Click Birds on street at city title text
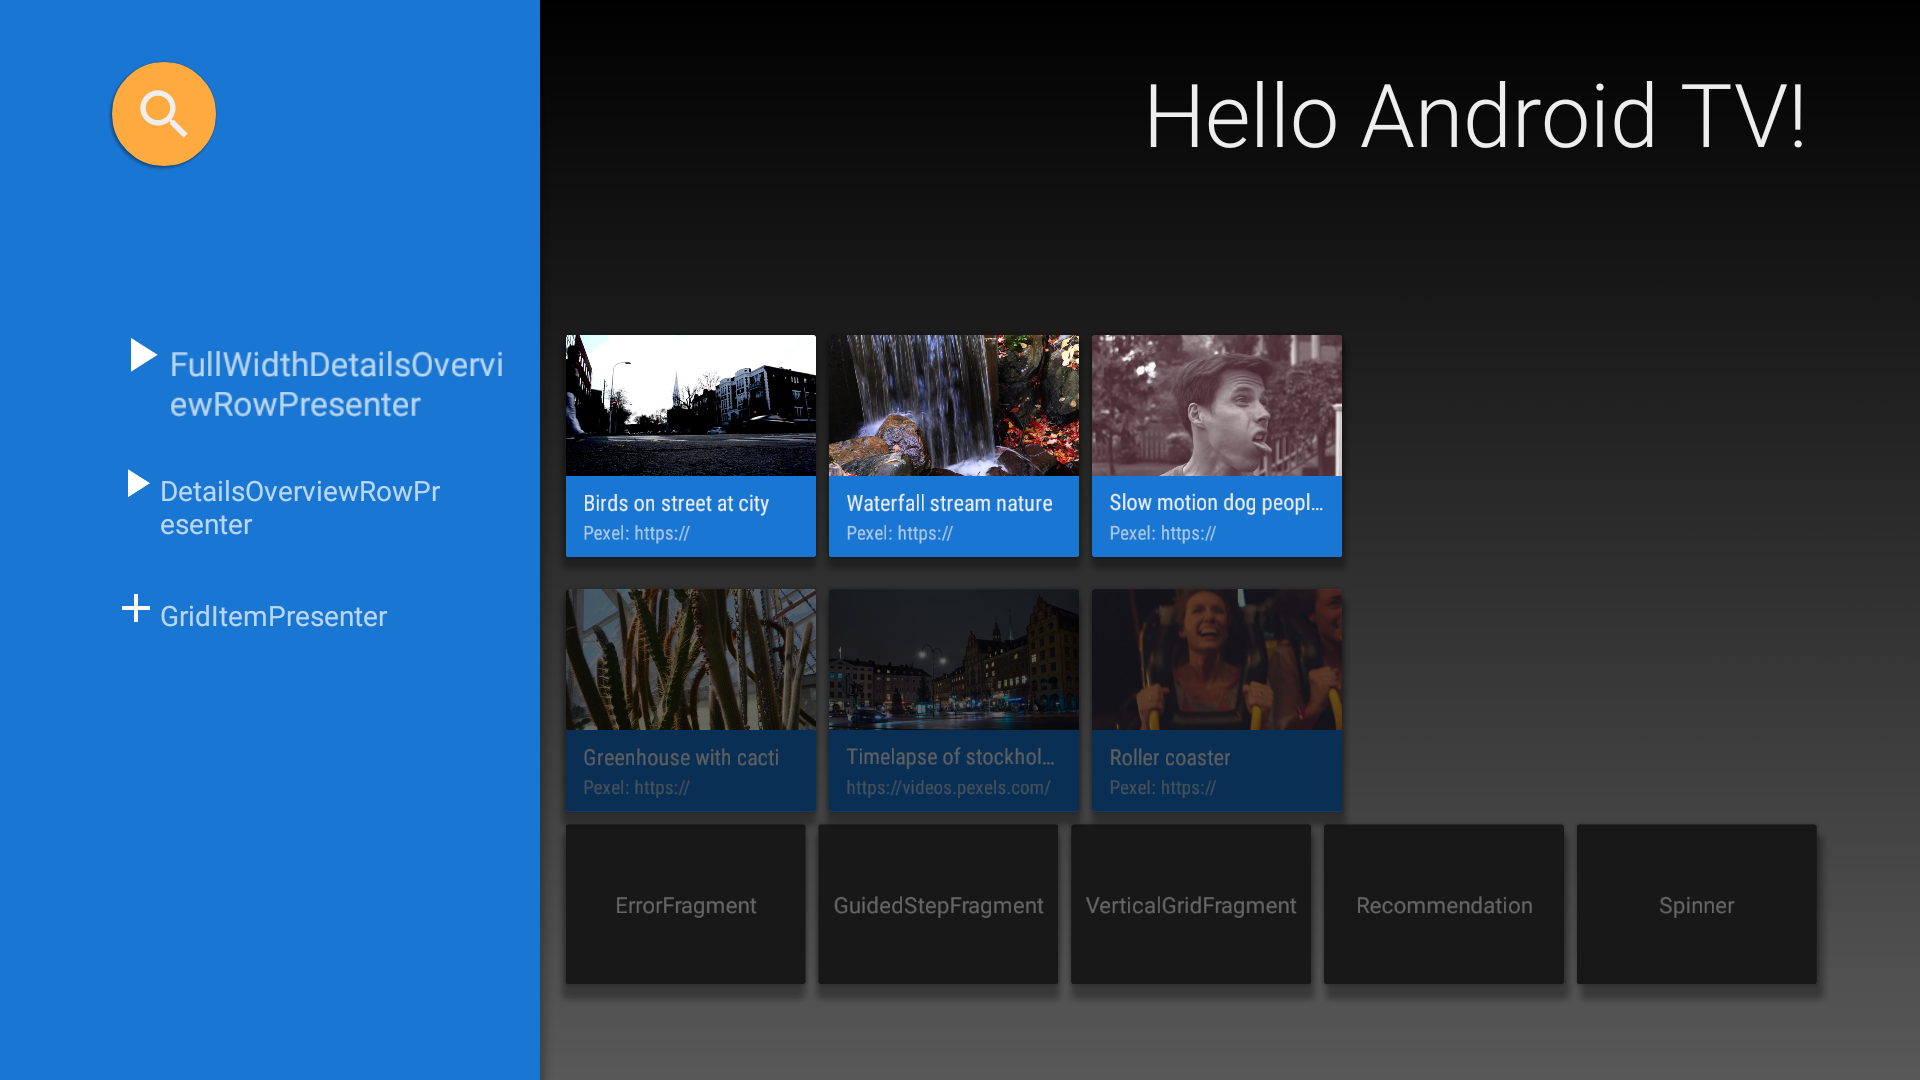Viewport: 1920px width, 1080px height. pos(676,504)
